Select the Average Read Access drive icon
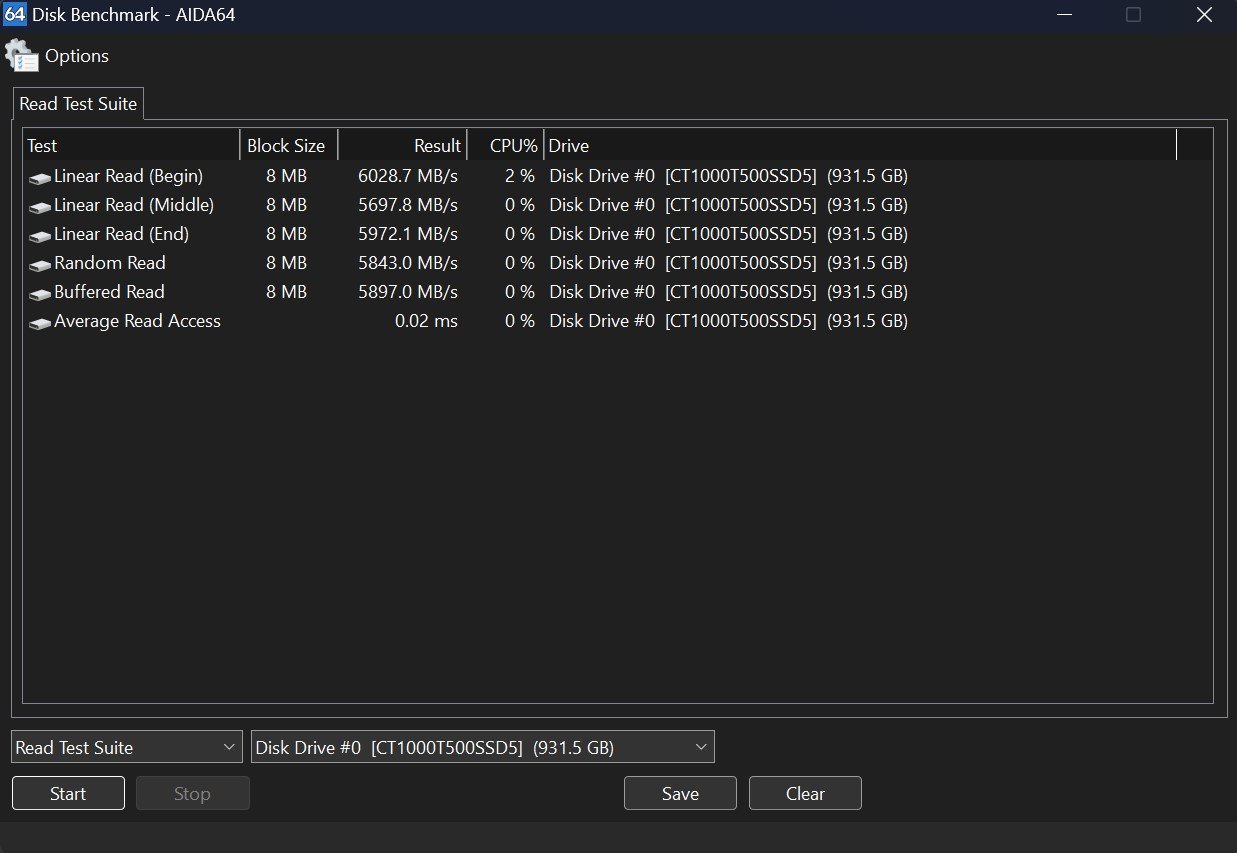This screenshot has height=853, width=1237. pos(40,323)
